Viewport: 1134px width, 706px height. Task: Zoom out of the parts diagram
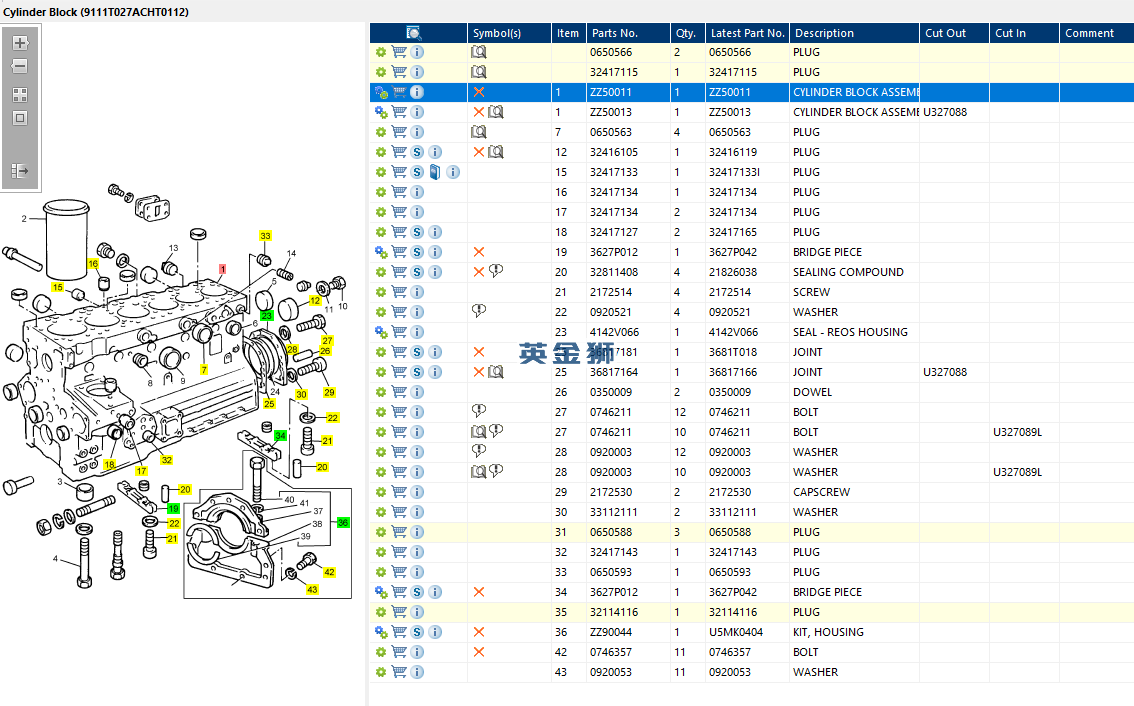(x=19, y=66)
